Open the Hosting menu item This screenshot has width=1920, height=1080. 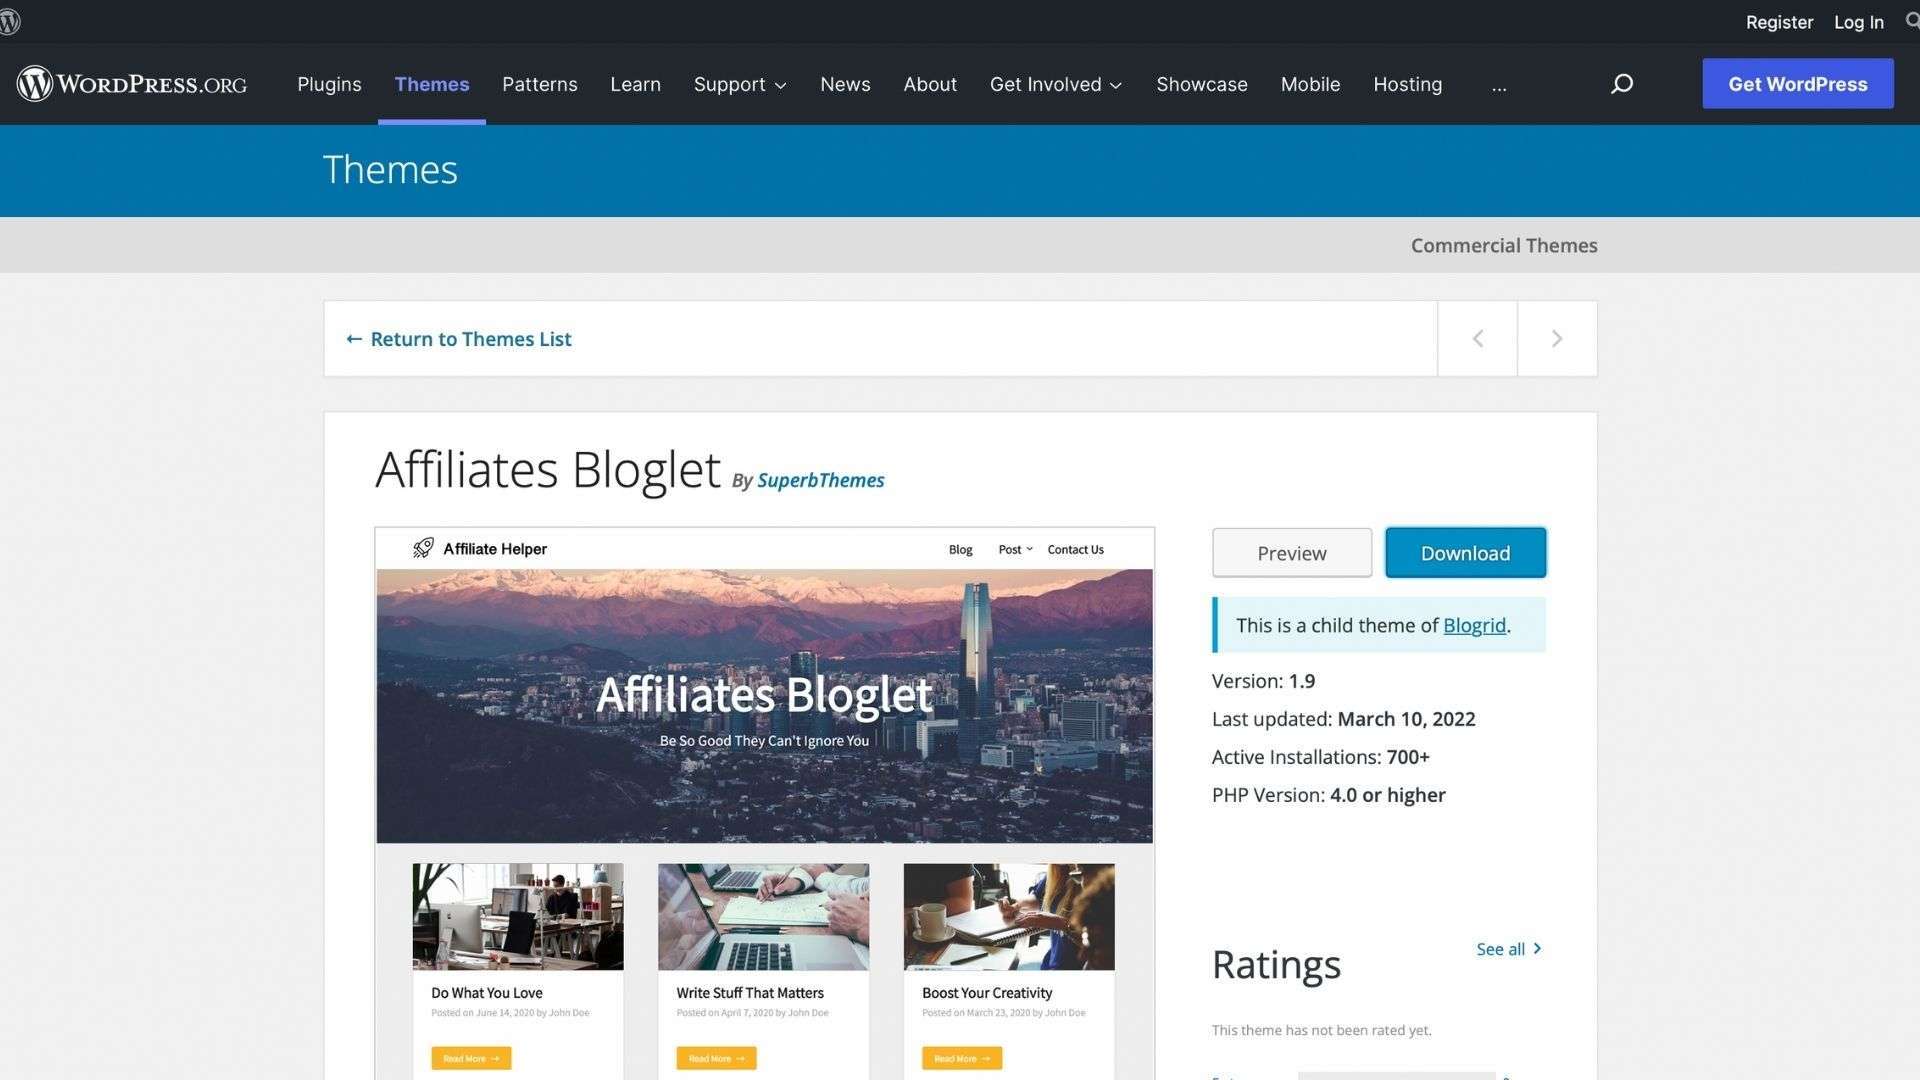1407,84
